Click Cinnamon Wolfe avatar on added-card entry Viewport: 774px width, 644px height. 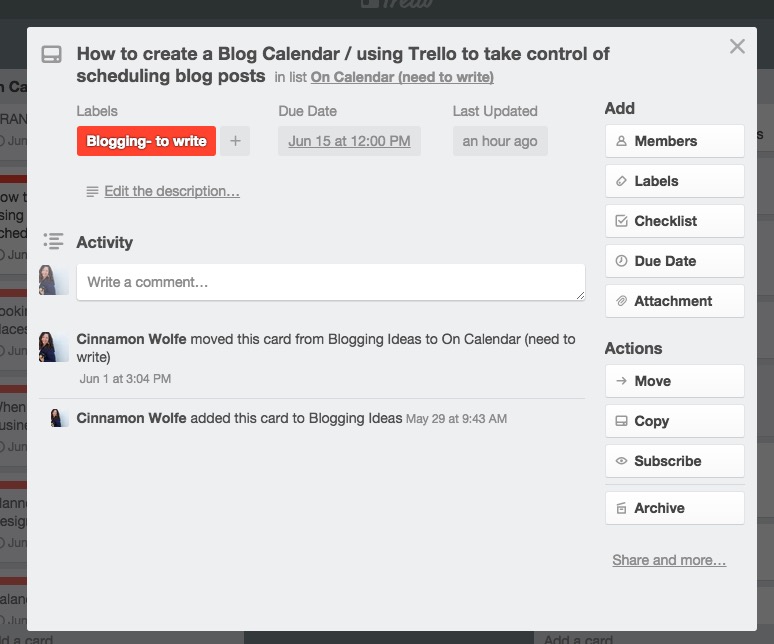point(59,418)
